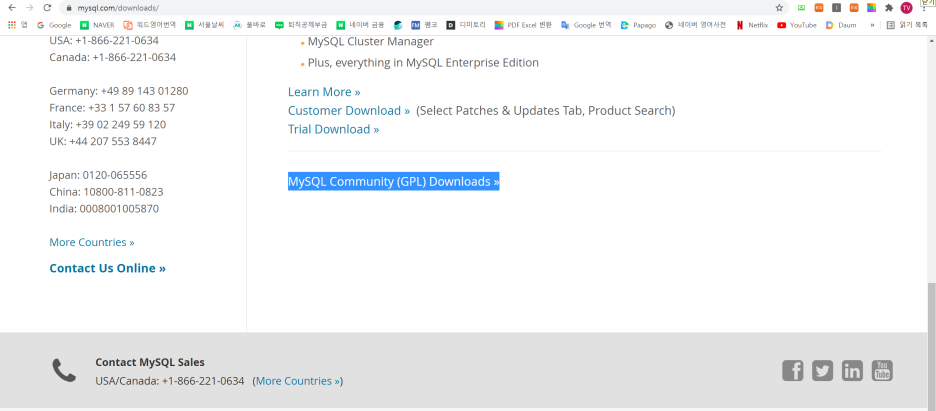Open the Daum bookmark
This screenshot has width=936, height=411.
coord(841,25)
